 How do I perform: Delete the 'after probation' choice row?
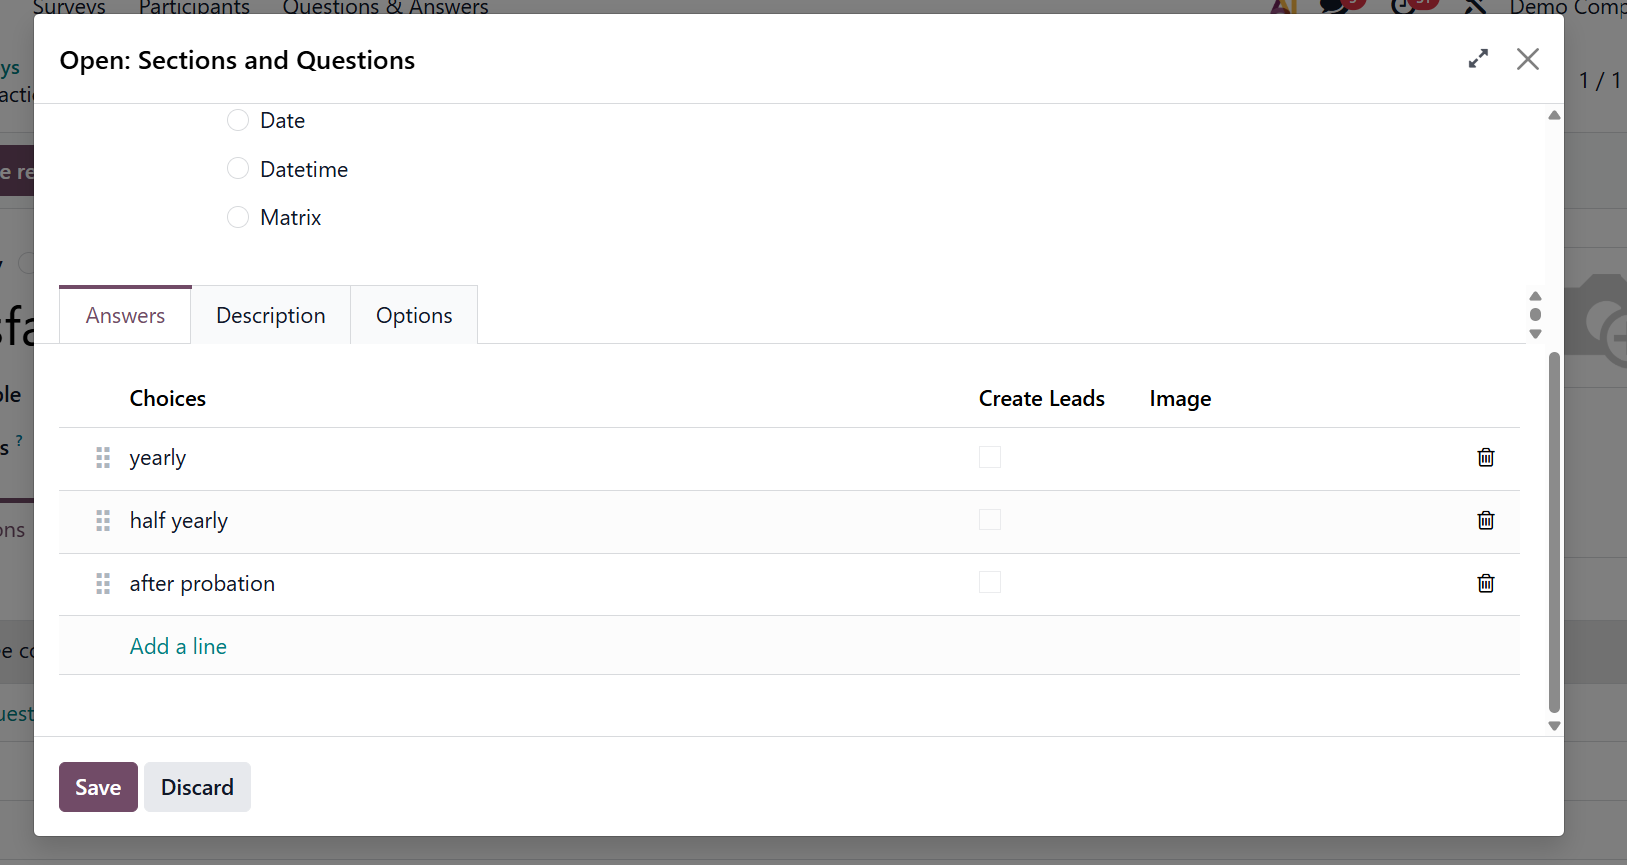pos(1486,583)
